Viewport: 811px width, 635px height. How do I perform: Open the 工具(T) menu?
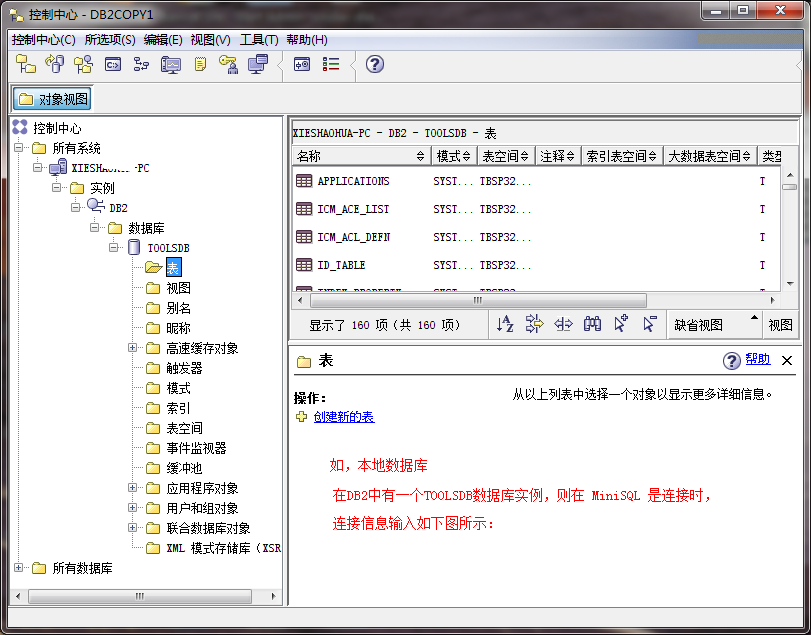click(x=259, y=40)
